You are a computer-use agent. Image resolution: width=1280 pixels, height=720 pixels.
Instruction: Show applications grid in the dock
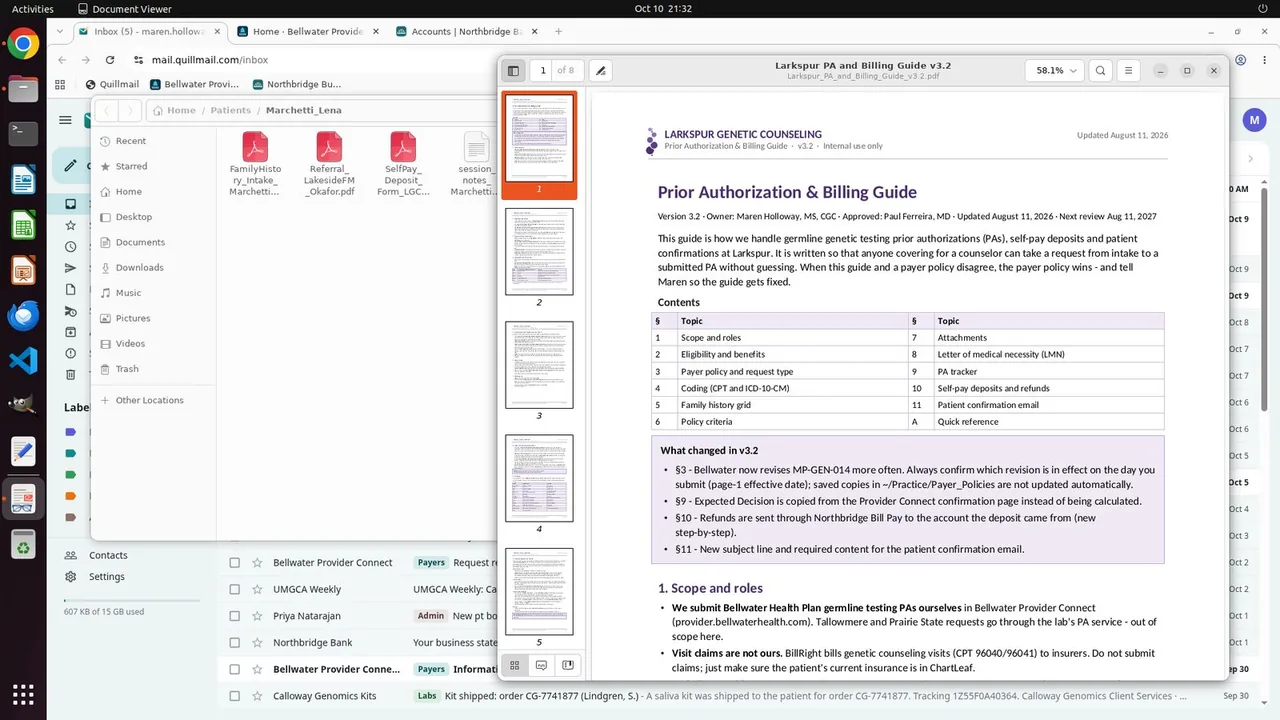coord(23,694)
